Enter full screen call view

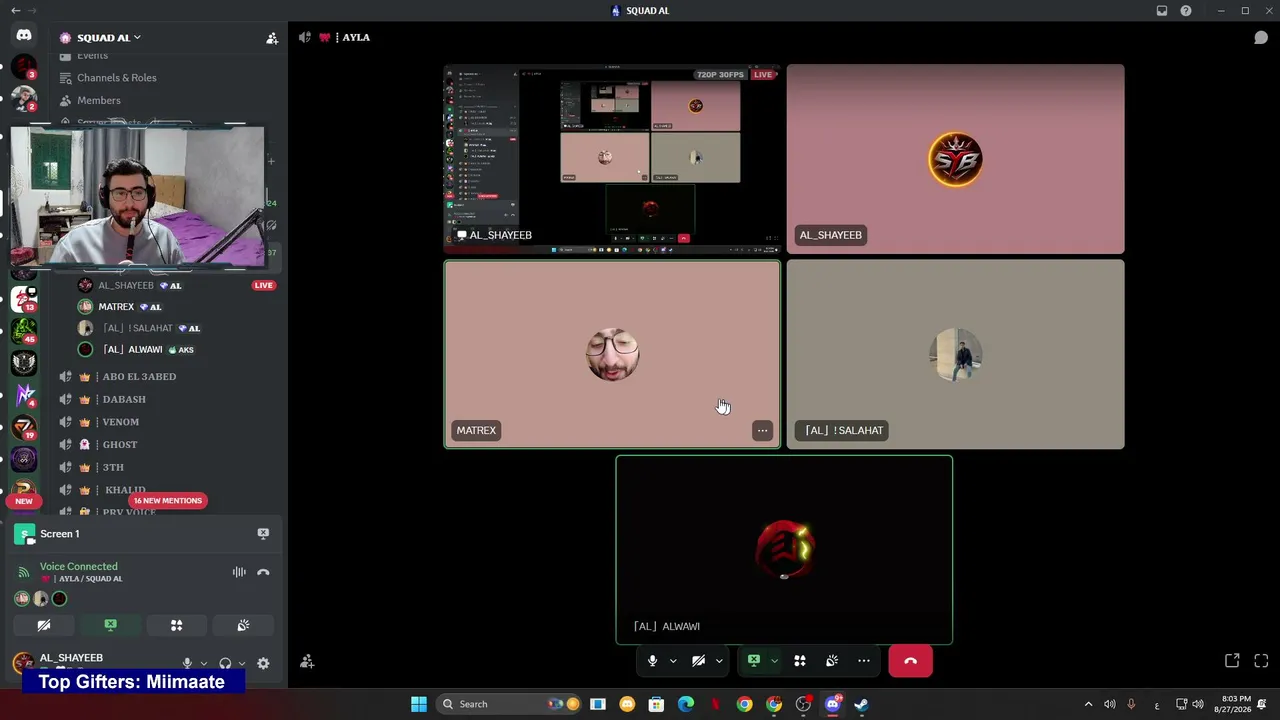(x=1261, y=661)
